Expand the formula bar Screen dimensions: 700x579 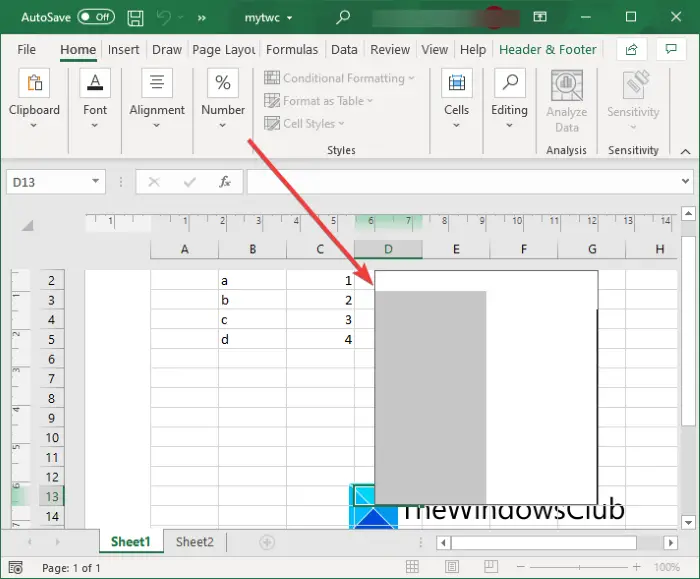point(685,181)
